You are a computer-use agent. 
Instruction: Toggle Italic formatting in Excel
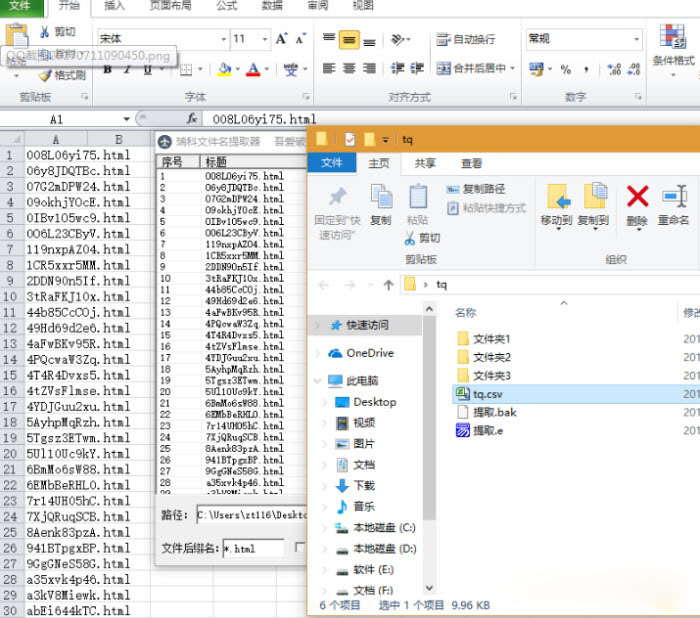128,69
